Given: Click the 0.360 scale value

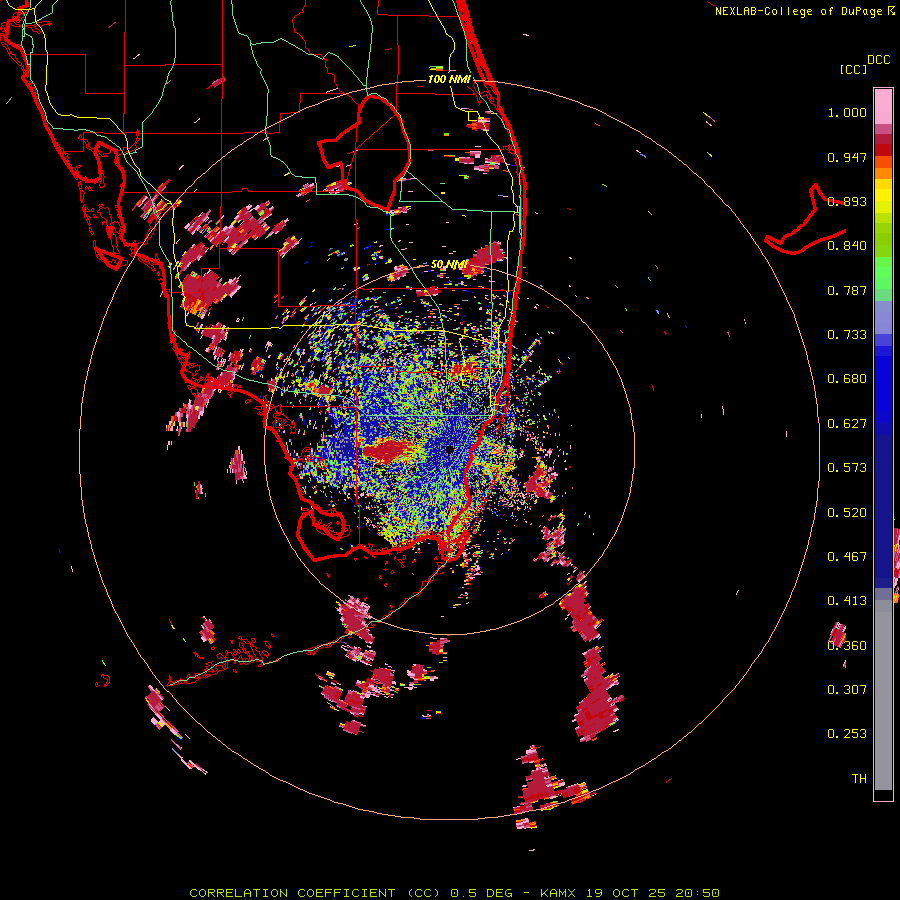Looking at the screenshot, I should coord(847,646).
